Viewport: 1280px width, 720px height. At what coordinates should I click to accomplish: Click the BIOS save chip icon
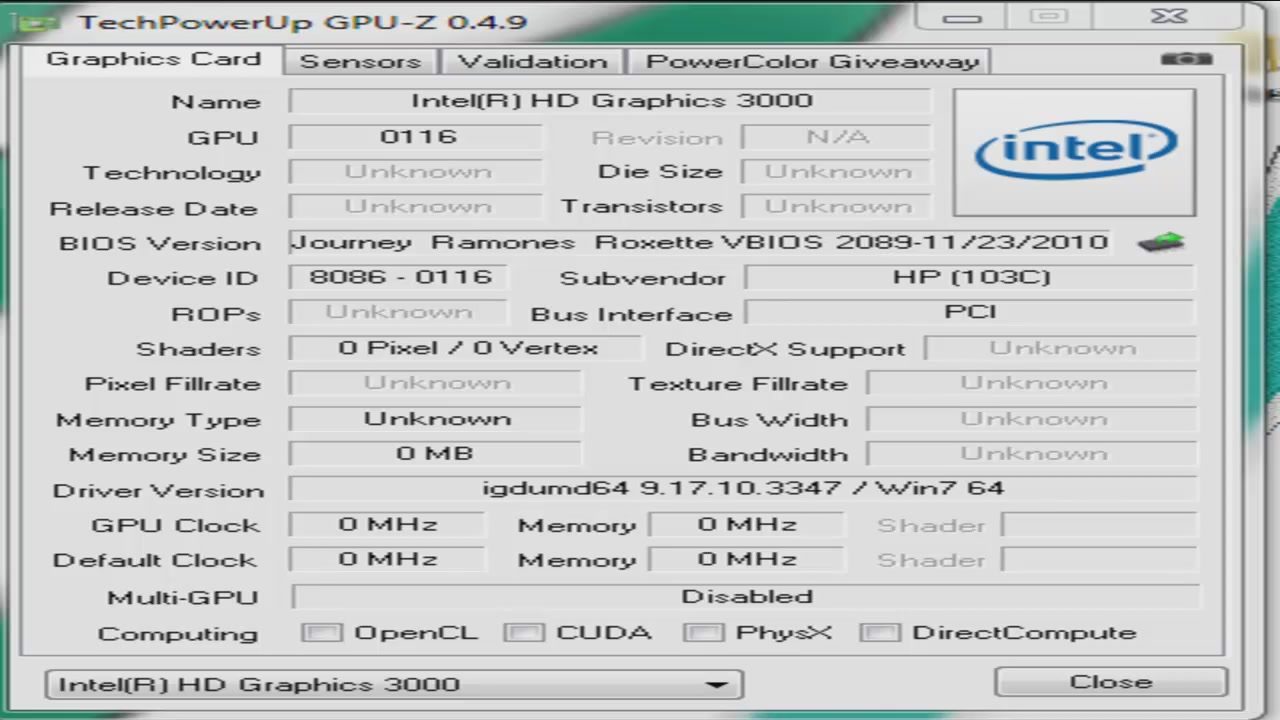point(1161,242)
